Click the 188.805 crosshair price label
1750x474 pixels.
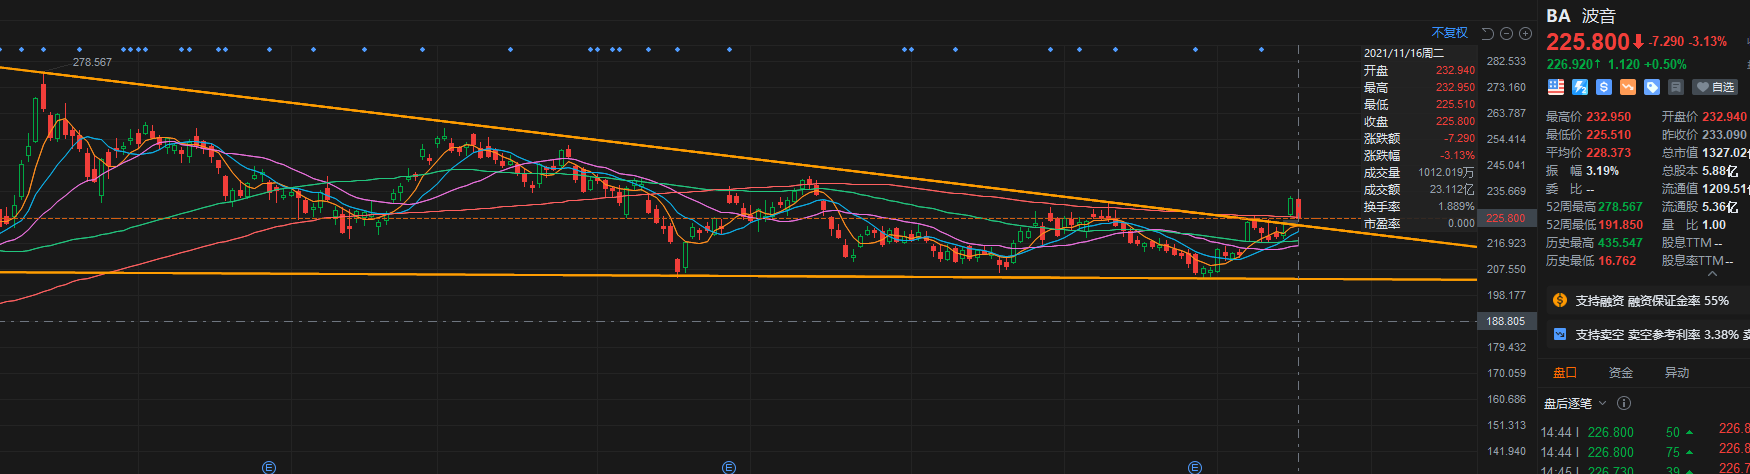[1505, 321]
